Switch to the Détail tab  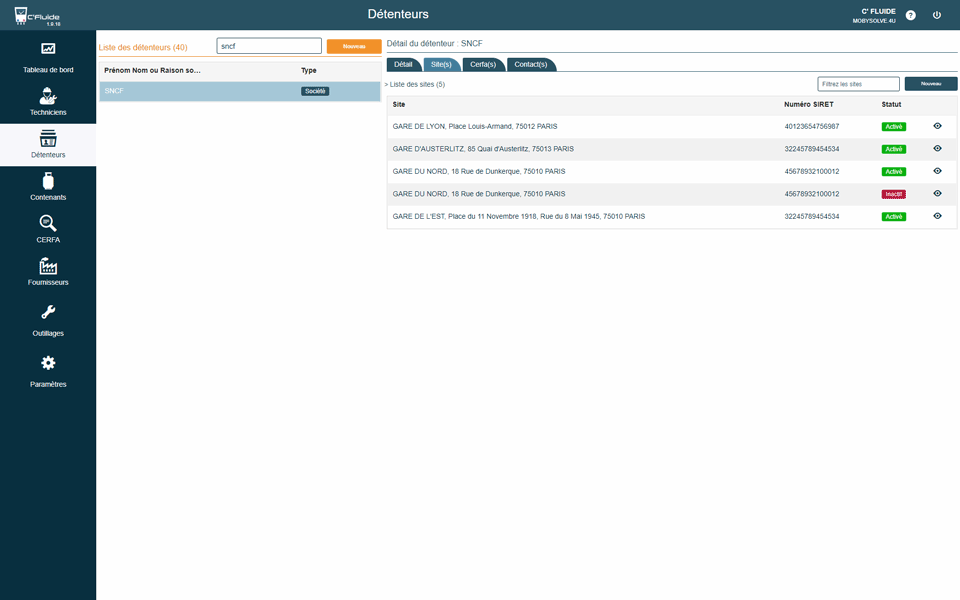403,64
